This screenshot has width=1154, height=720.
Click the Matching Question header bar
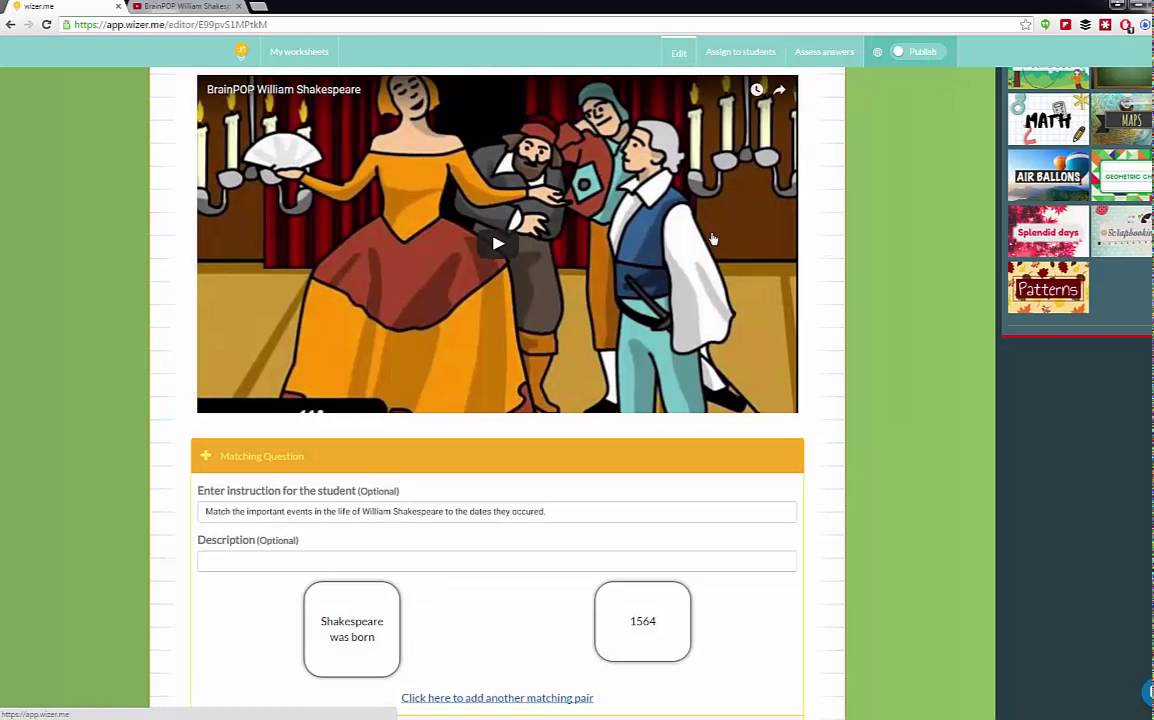pos(497,456)
